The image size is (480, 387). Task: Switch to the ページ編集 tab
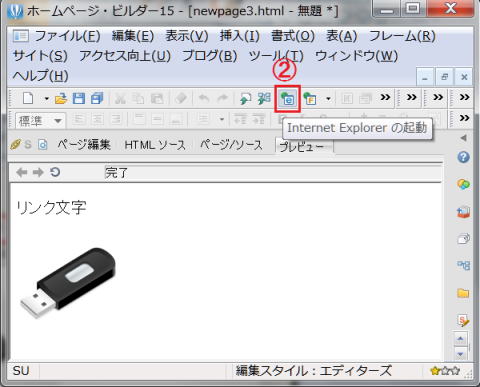(84, 145)
